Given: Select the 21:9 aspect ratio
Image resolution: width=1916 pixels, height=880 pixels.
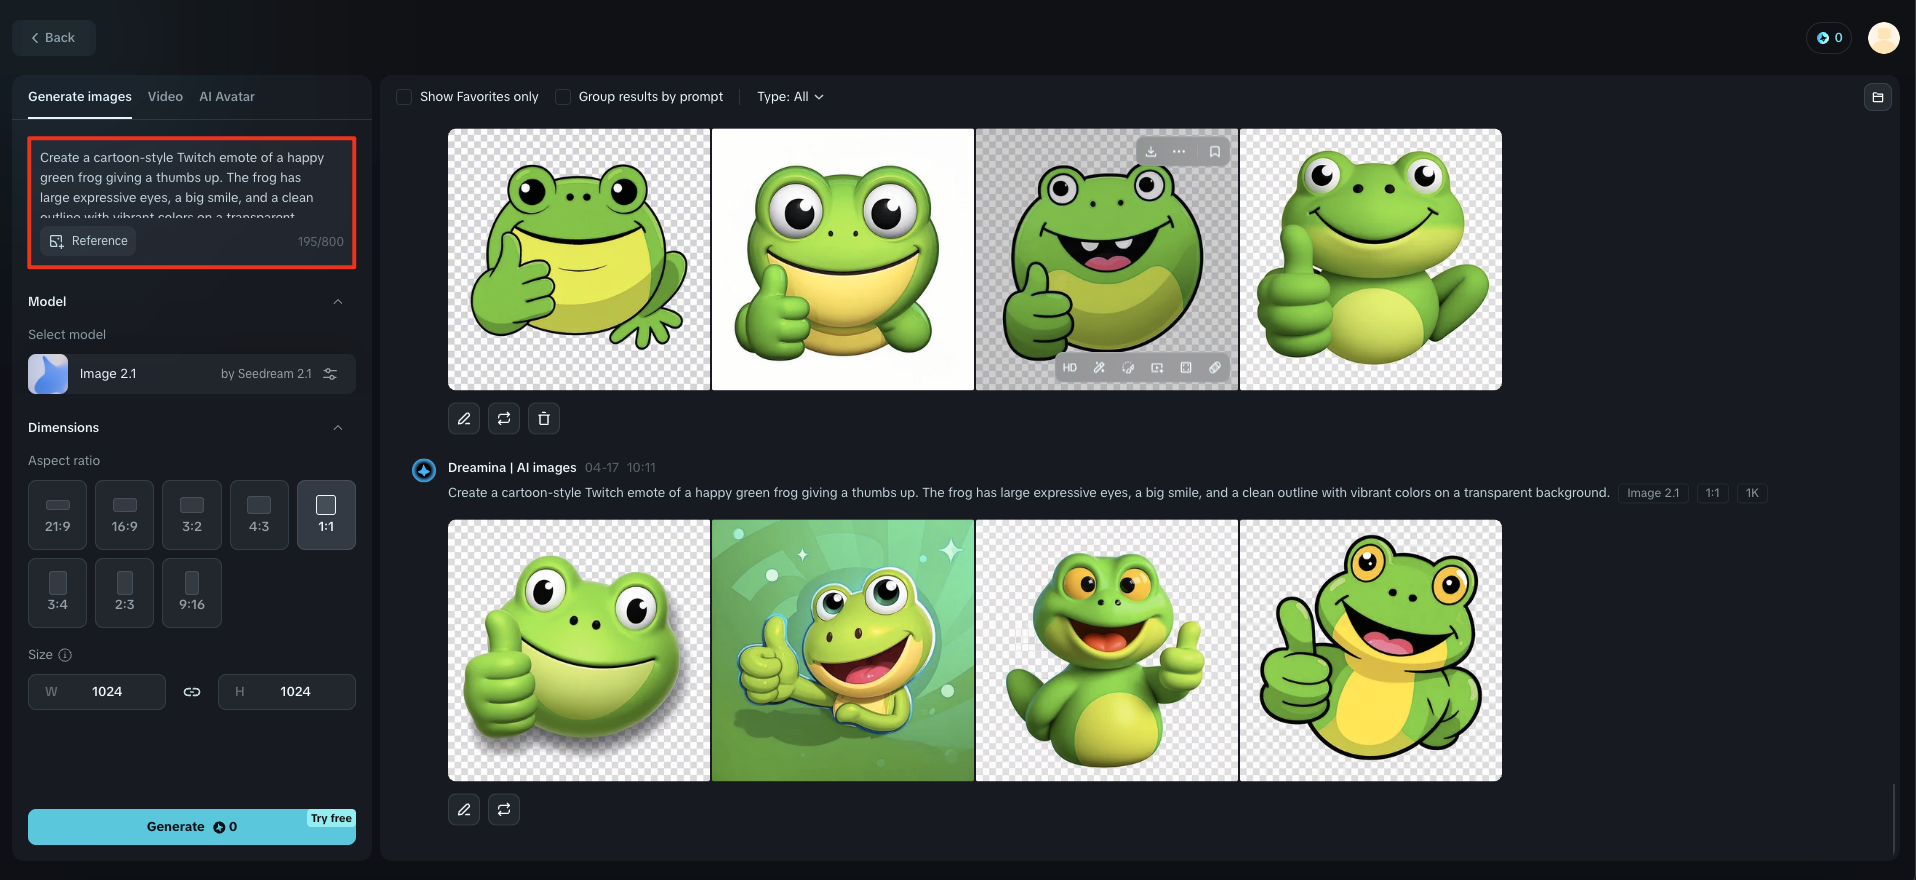Looking at the screenshot, I should point(58,515).
